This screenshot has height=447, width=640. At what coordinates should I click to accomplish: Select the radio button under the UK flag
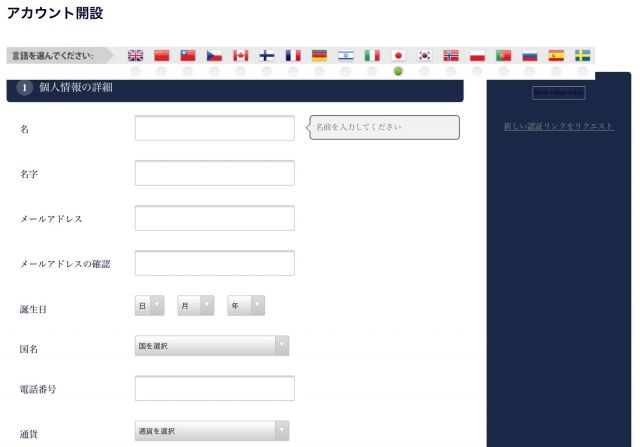pos(136,71)
